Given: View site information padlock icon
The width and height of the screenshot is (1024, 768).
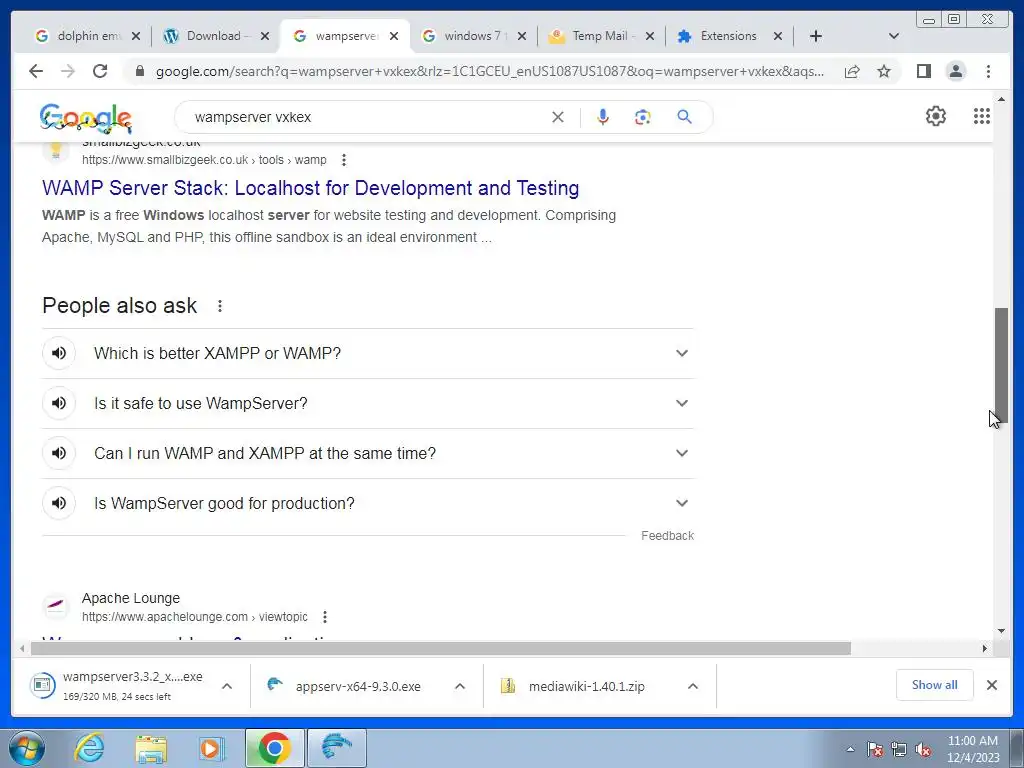Looking at the screenshot, I should [139, 71].
